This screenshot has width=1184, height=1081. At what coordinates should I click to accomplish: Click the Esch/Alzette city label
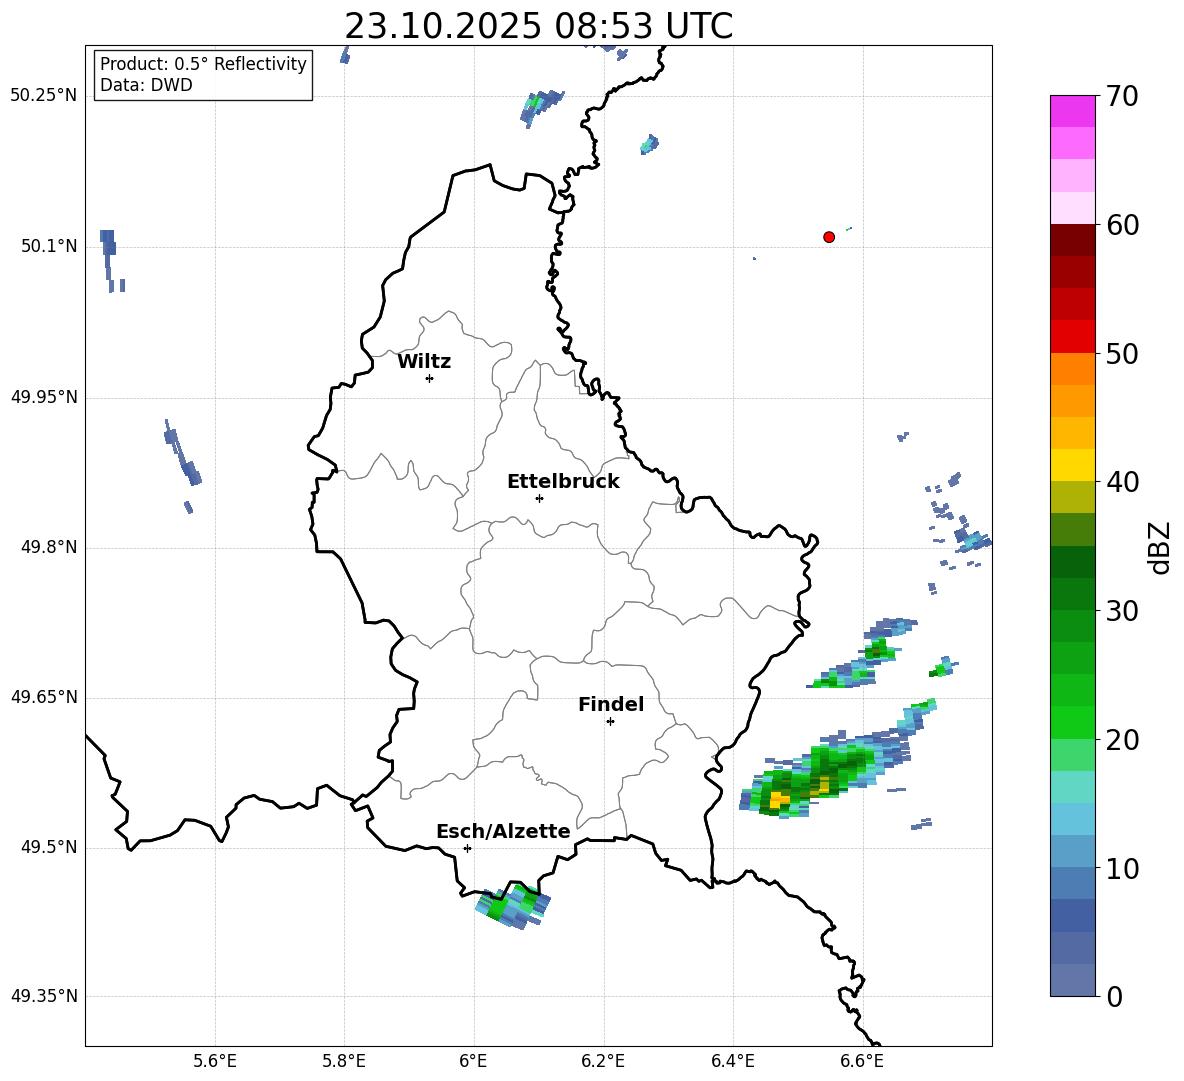coord(503,831)
